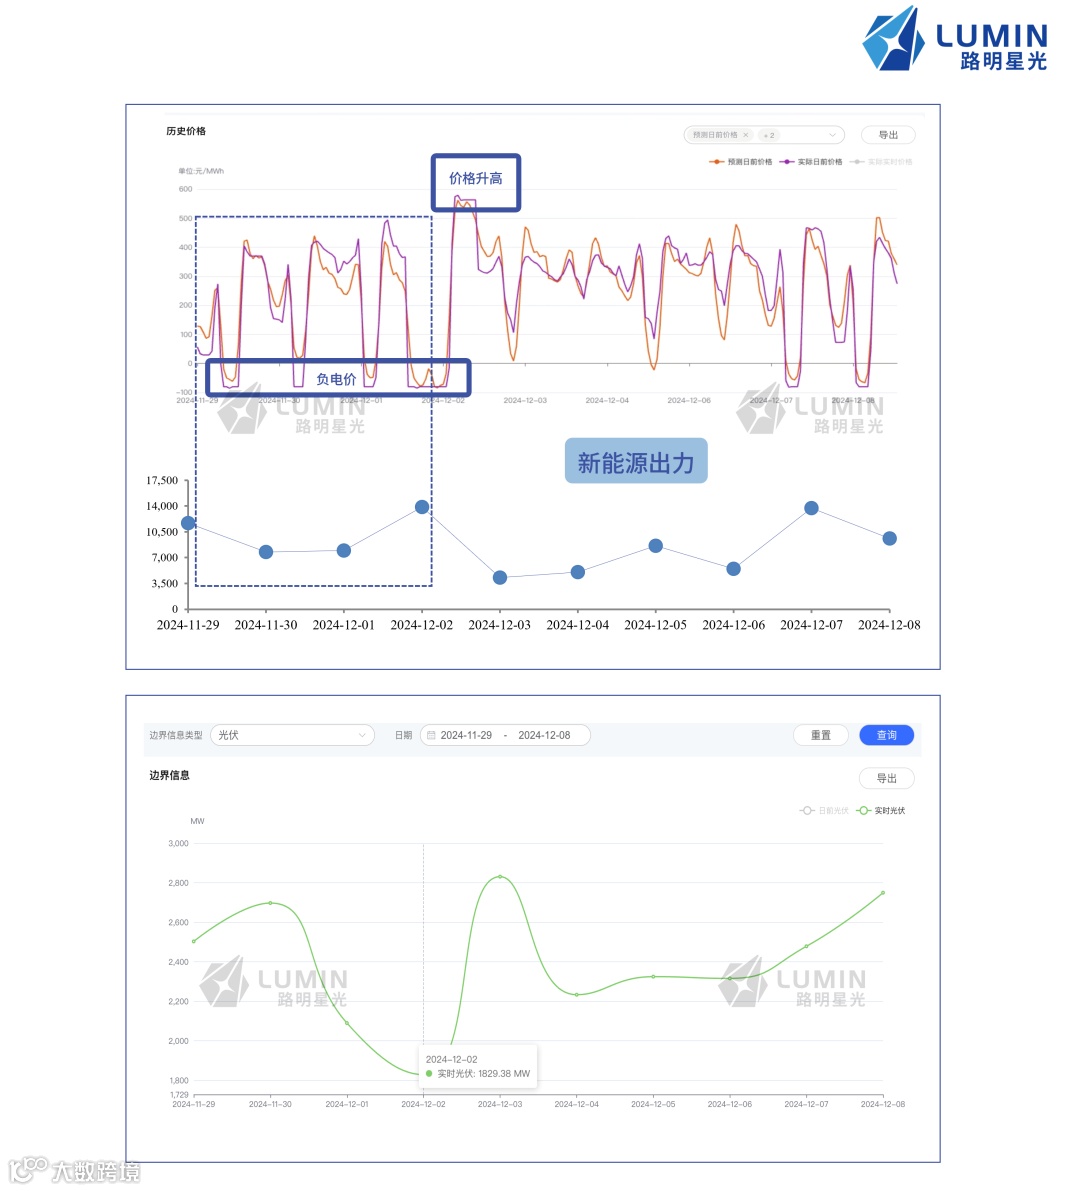Toggle the 实际日前价格 legend series
The height and width of the screenshot is (1191, 1080).
click(810, 162)
